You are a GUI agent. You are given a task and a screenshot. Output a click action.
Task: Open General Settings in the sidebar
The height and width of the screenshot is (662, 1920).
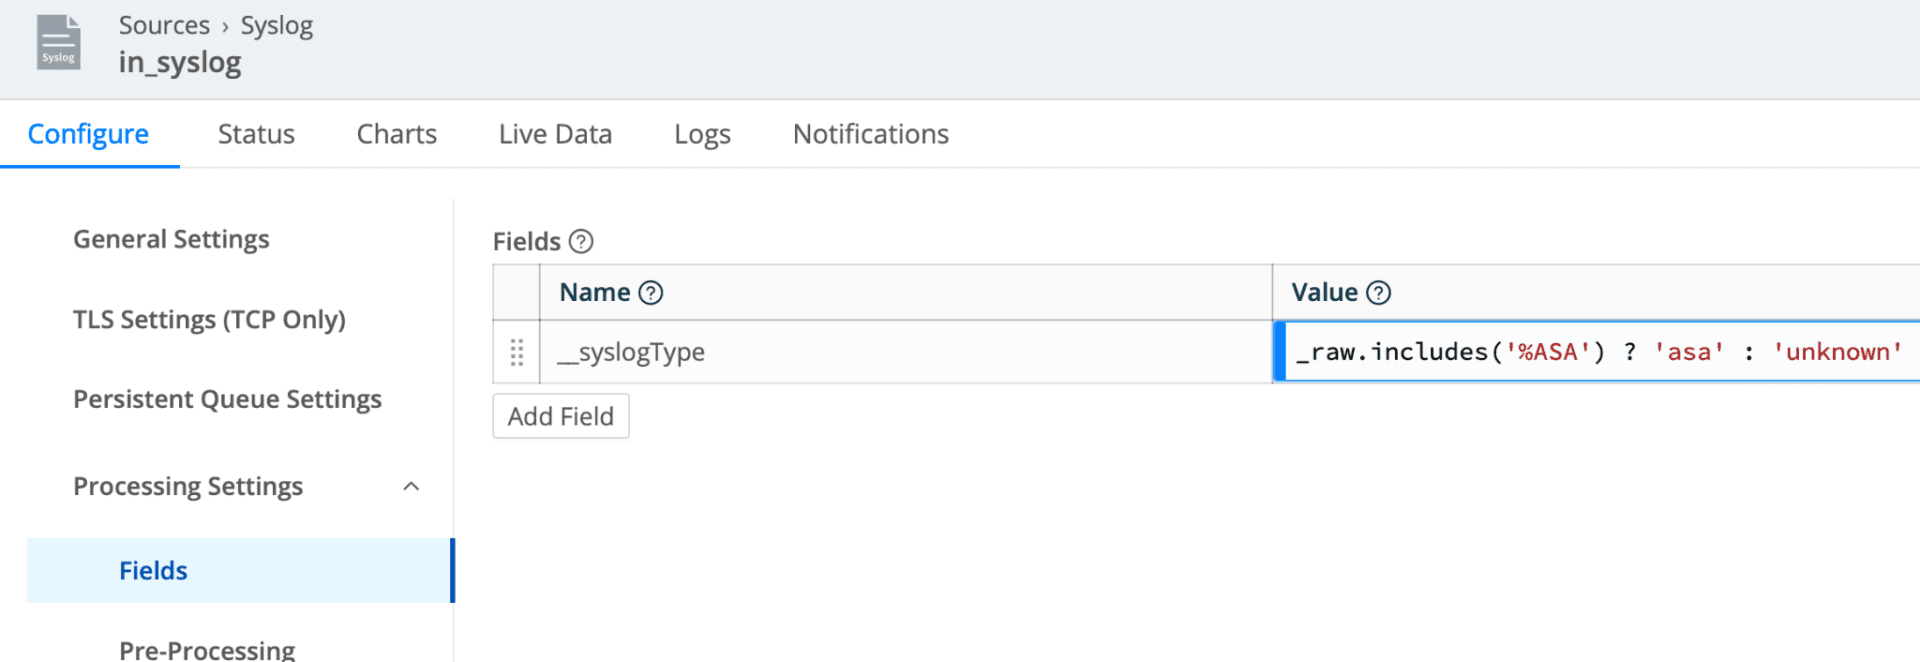pyautogui.click(x=171, y=239)
